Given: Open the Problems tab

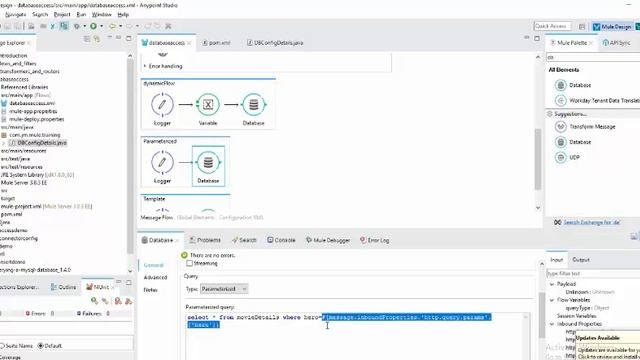Looking at the screenshot, I should [205, 240].
